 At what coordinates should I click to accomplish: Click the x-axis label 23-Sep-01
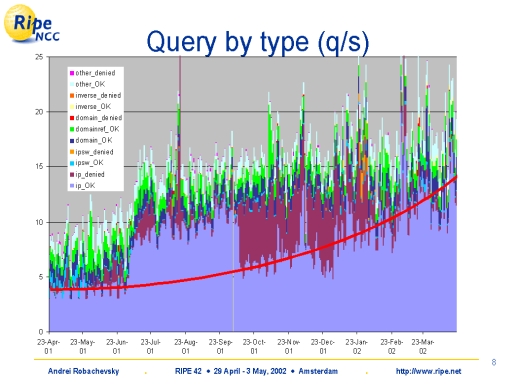(220, 347)
